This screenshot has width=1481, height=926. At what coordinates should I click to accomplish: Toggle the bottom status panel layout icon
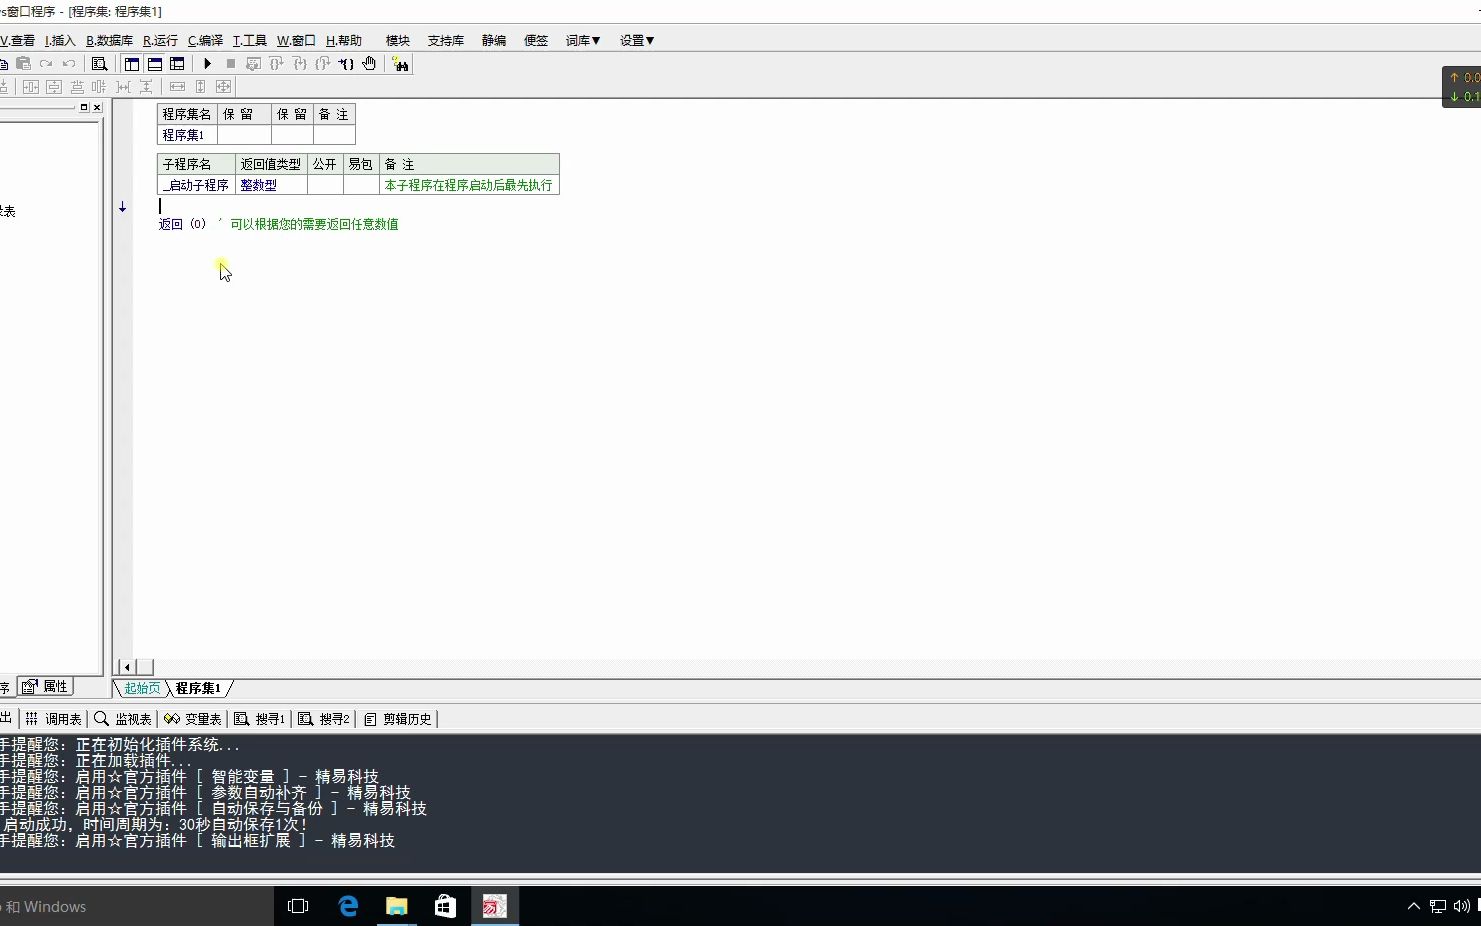155,64
